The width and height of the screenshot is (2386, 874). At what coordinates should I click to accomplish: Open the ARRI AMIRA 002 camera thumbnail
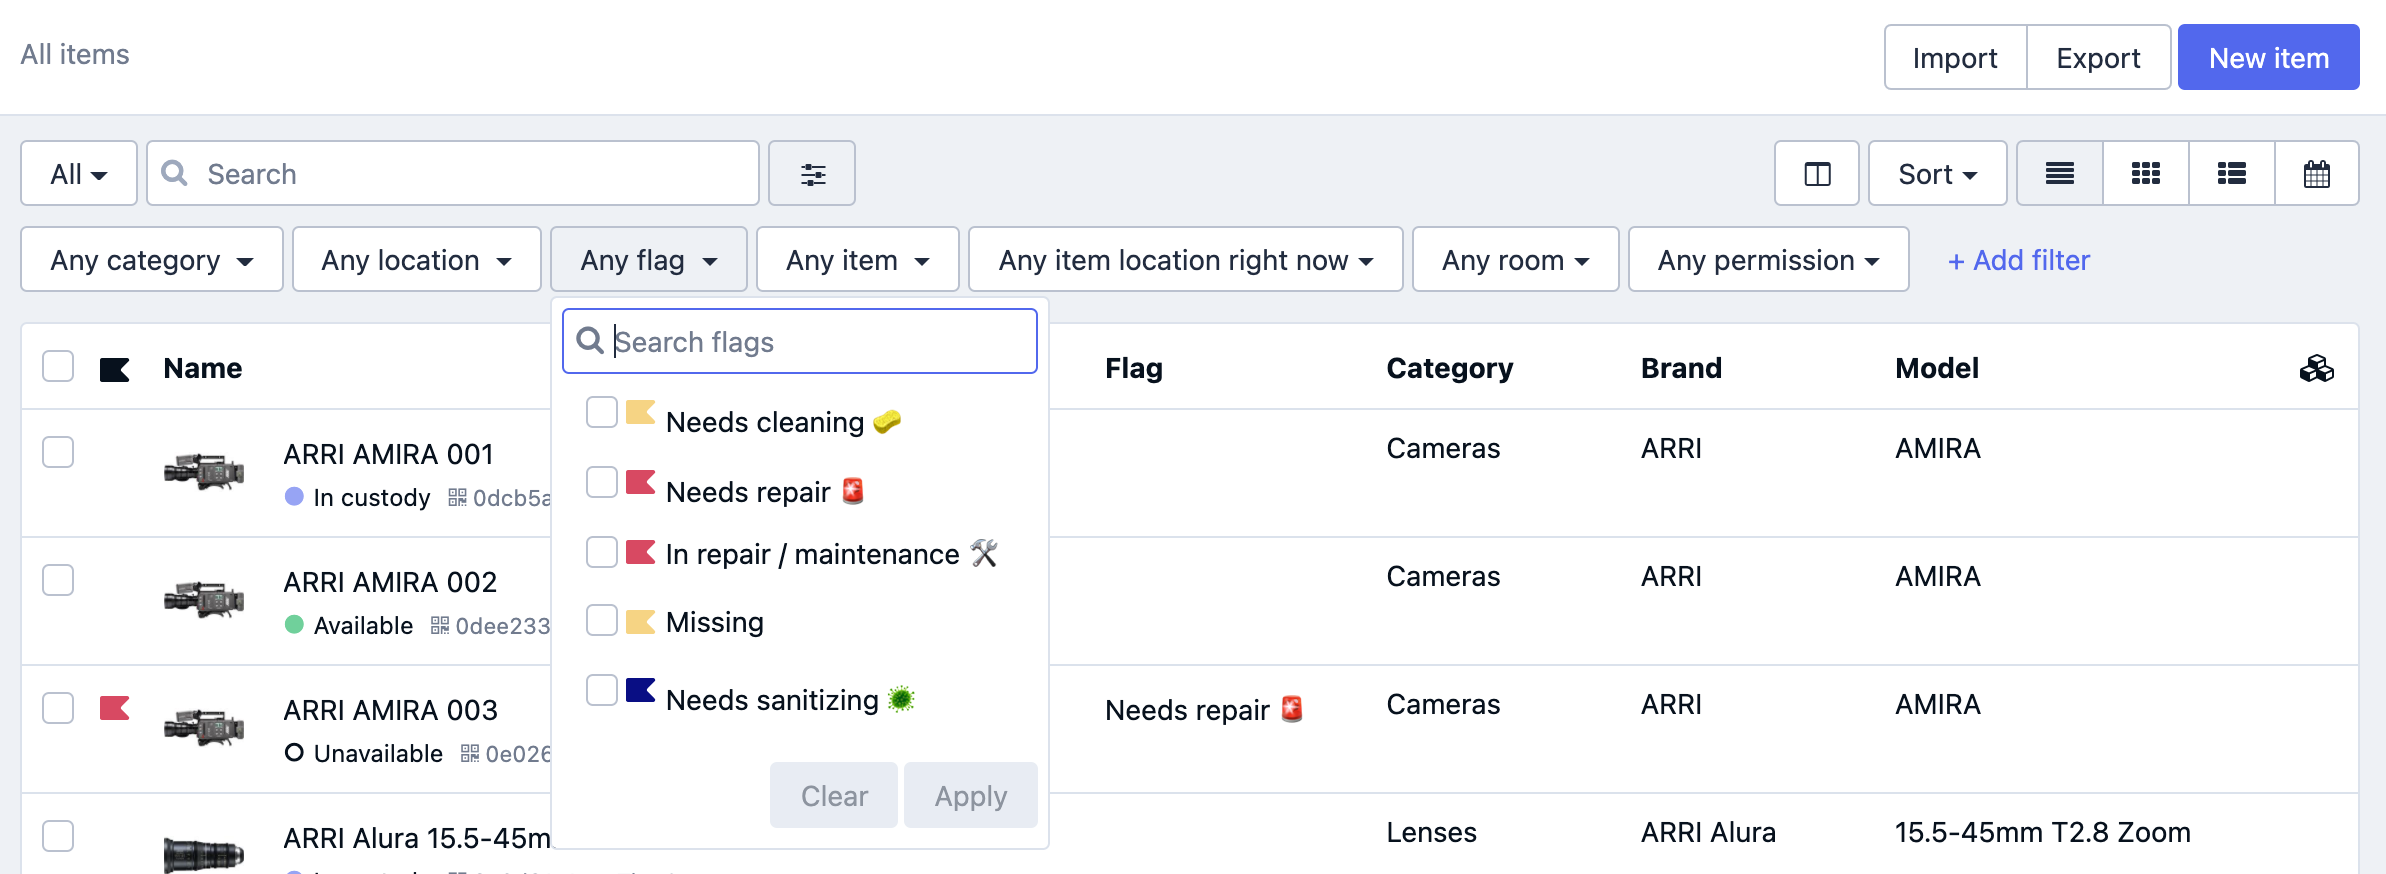(x=204, y=599)
